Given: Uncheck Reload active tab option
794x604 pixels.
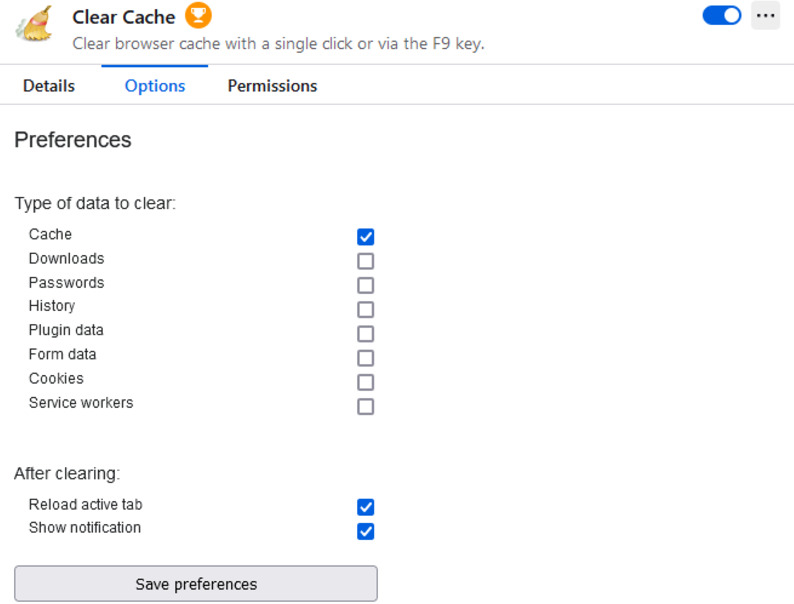Looking at the screenshot, I should click(x=366, y=507).
